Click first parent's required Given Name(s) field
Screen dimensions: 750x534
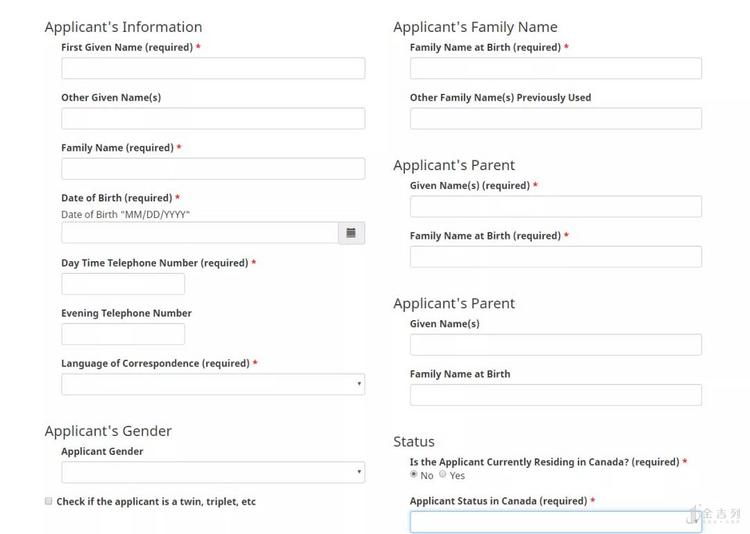pos(555,206)
